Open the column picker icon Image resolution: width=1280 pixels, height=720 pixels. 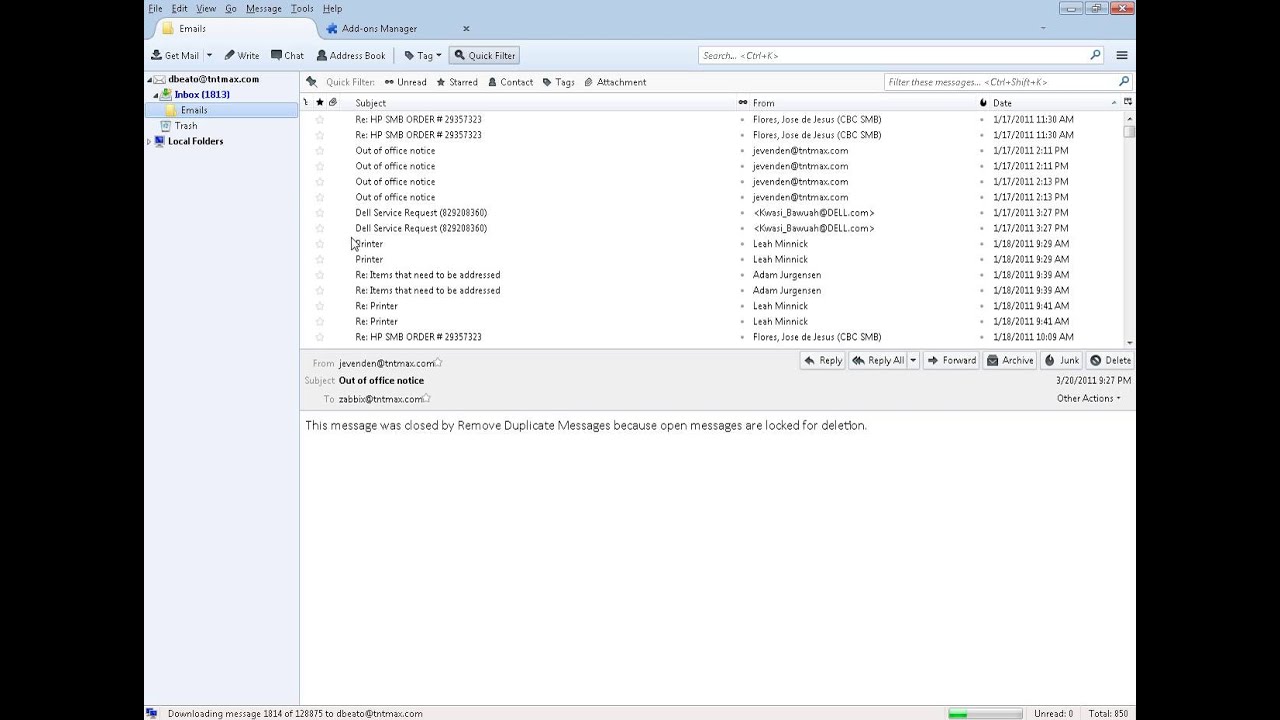(1128, 103)
